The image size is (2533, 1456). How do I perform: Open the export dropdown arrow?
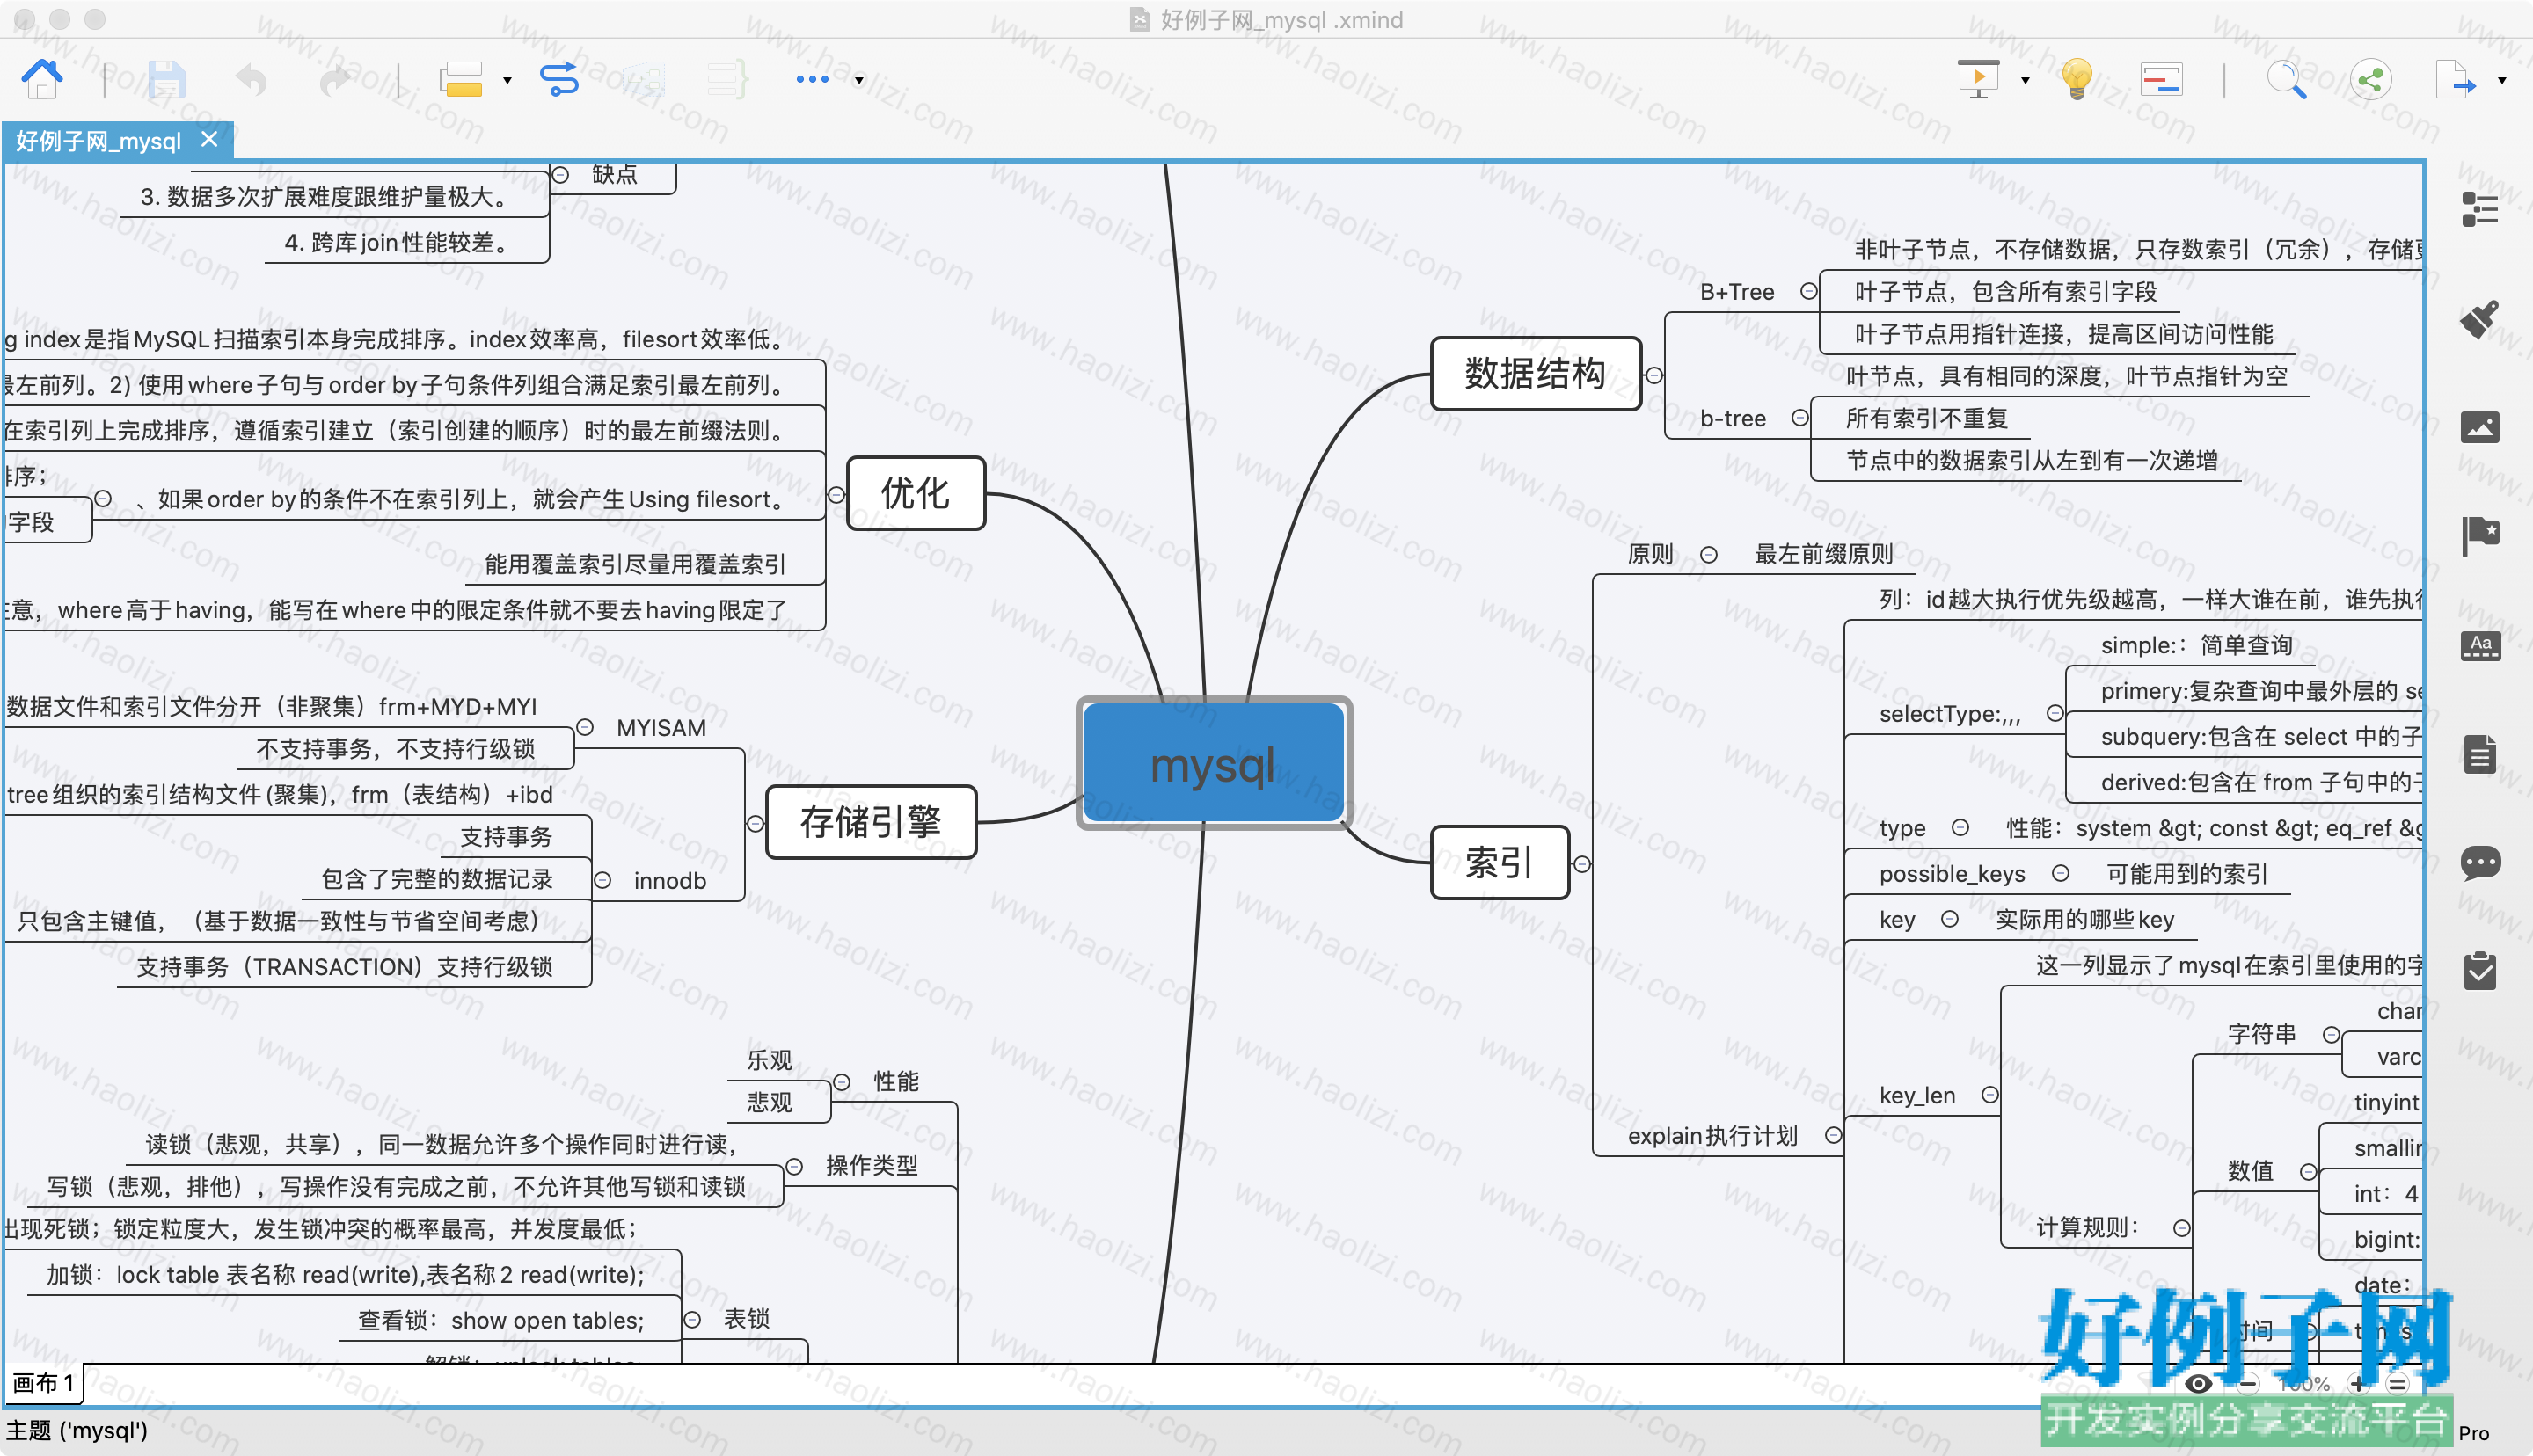coord(2502,81)
